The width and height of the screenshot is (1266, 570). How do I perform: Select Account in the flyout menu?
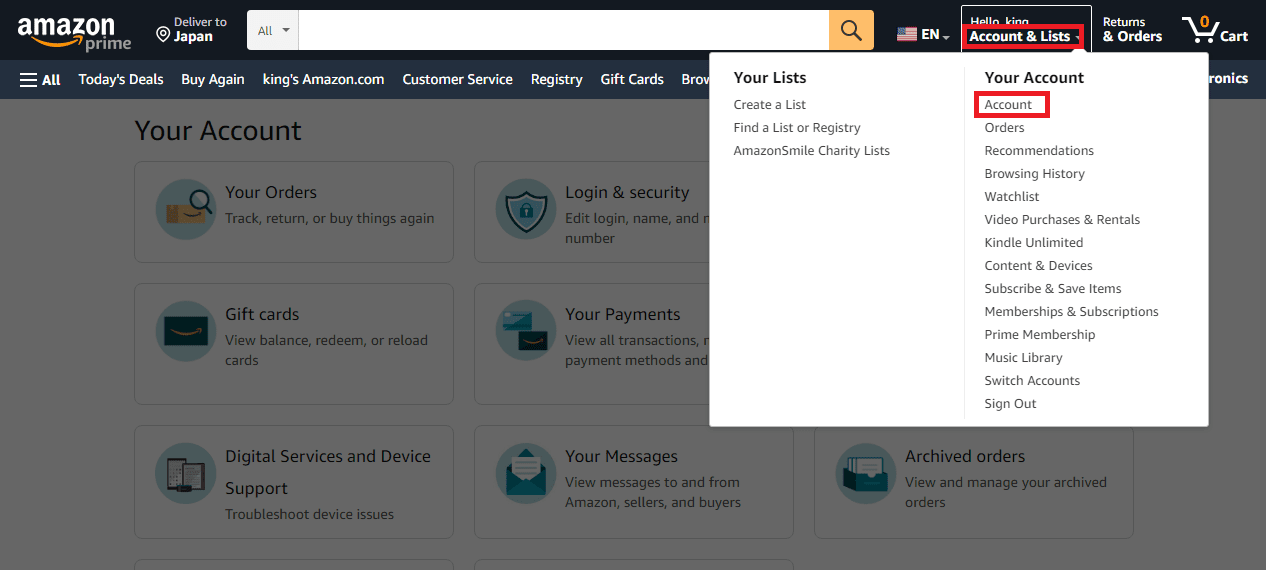1008,105
